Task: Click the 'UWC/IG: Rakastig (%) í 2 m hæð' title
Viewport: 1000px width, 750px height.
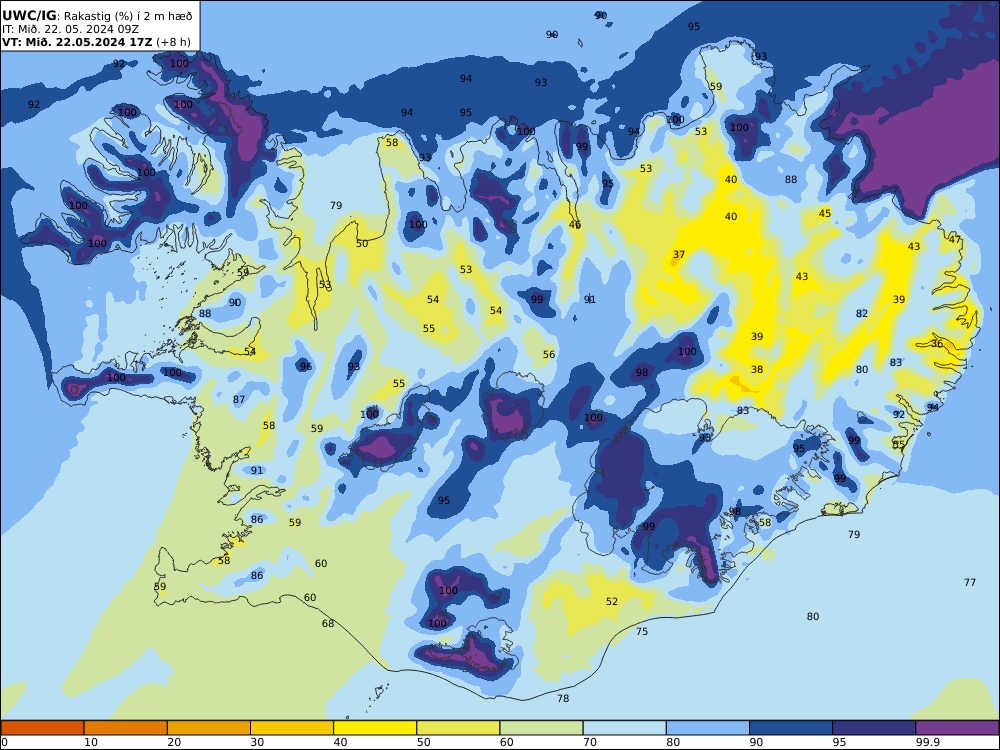Action: coord(97,16)
